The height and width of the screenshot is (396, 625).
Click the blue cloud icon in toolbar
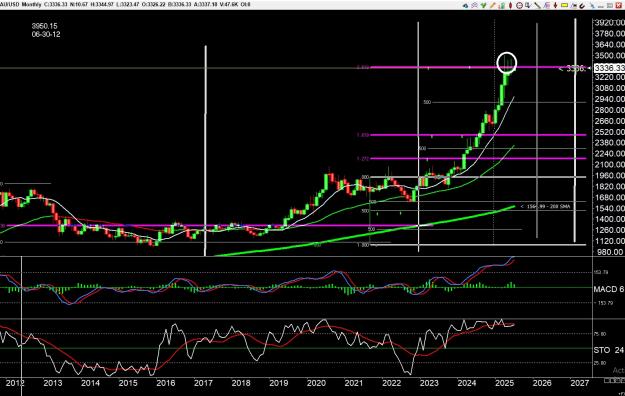pos(465,5)
